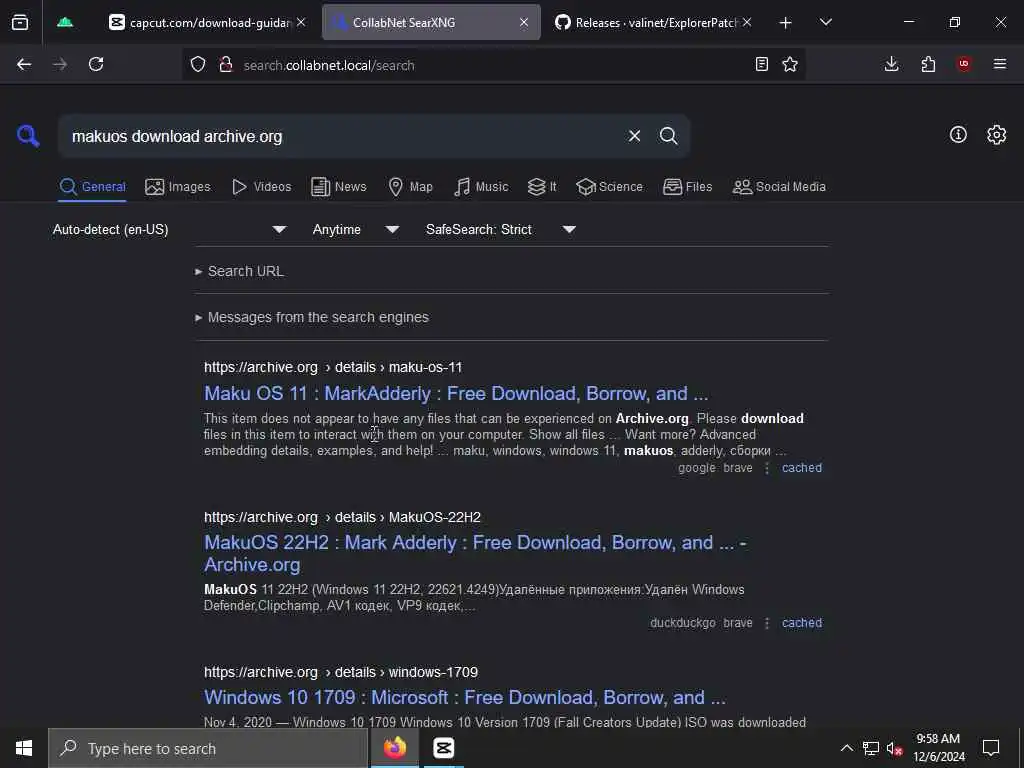Viewport: 1024px width, 768px height.
Task: Select the News search category
Action: (x=338, y=187)
